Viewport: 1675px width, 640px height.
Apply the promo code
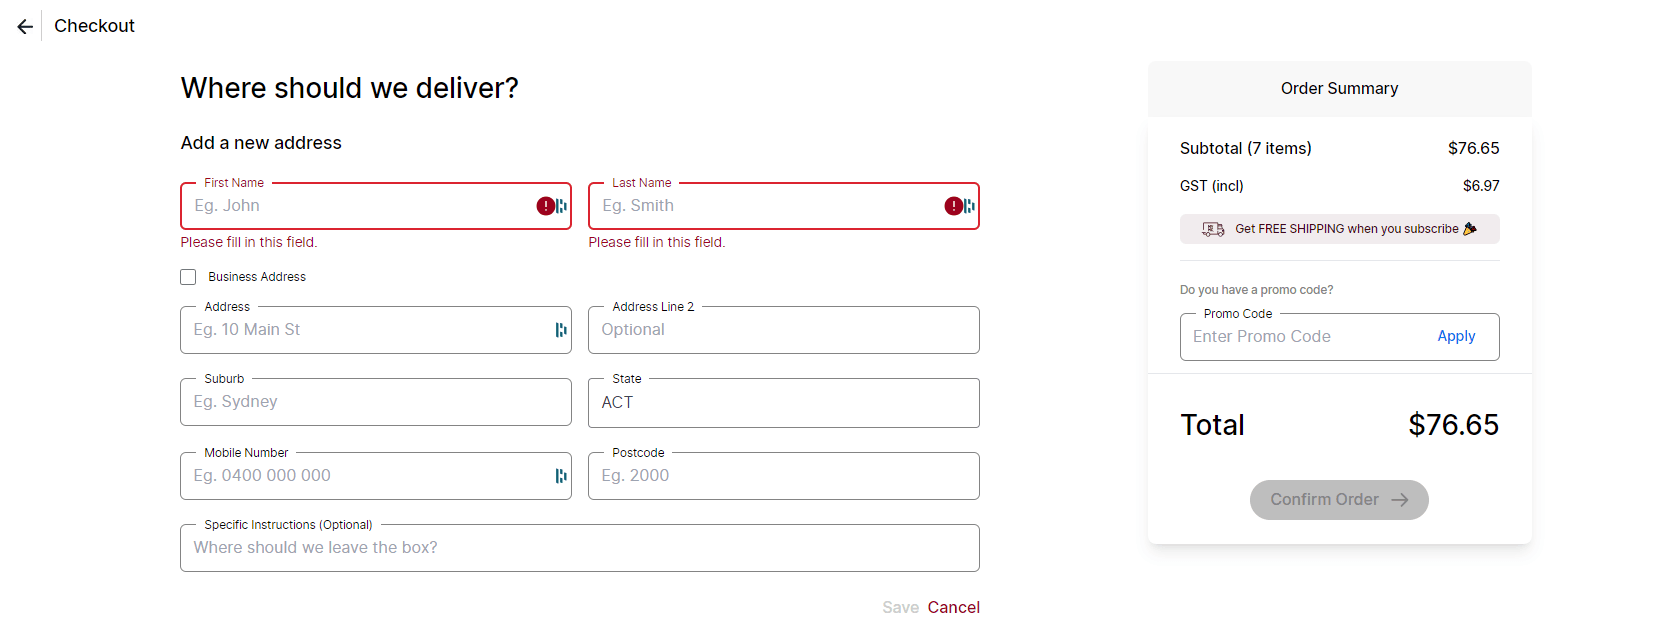1456,337
